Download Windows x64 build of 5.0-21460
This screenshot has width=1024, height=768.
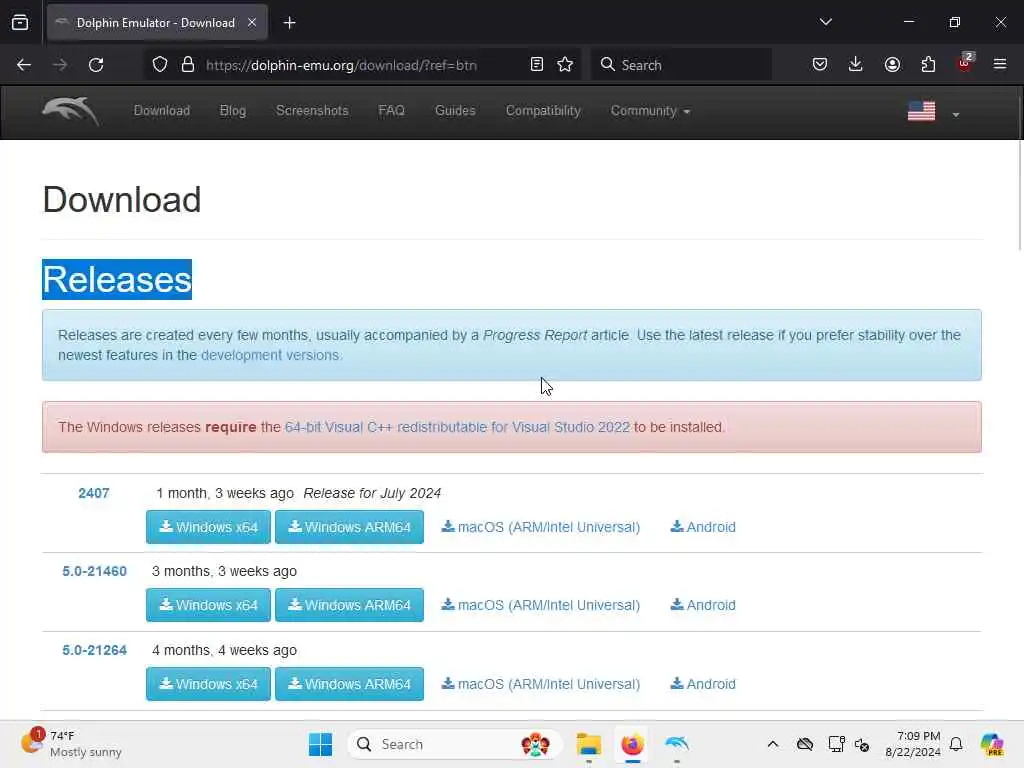208,605
